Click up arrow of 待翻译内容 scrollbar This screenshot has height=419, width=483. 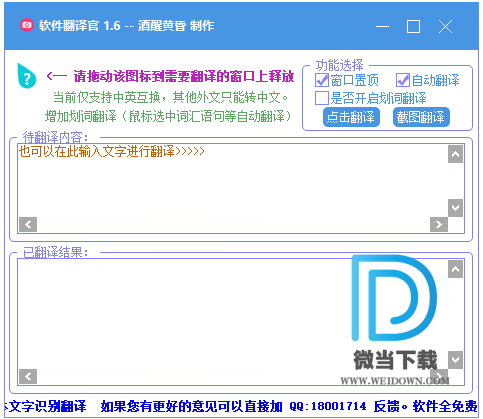point(455,154)
